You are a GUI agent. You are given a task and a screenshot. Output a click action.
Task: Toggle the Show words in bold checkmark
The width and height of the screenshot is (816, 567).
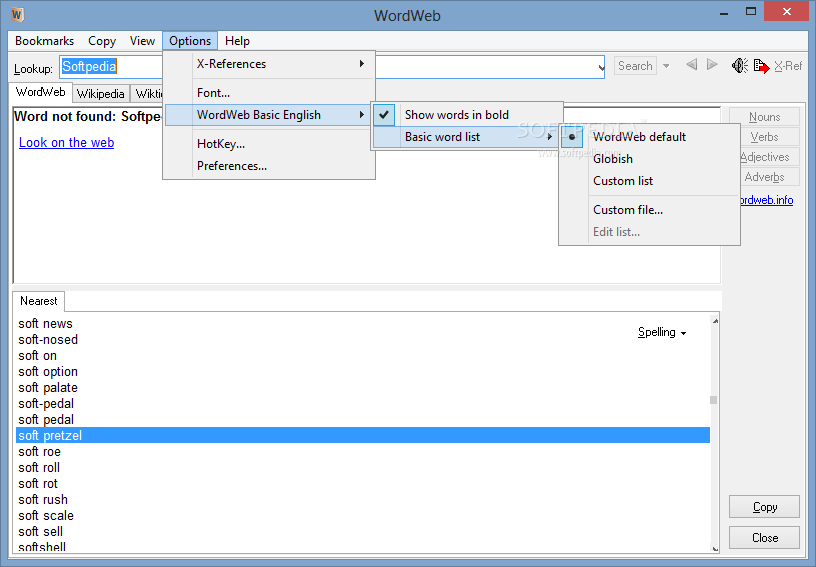coord(384,115)
